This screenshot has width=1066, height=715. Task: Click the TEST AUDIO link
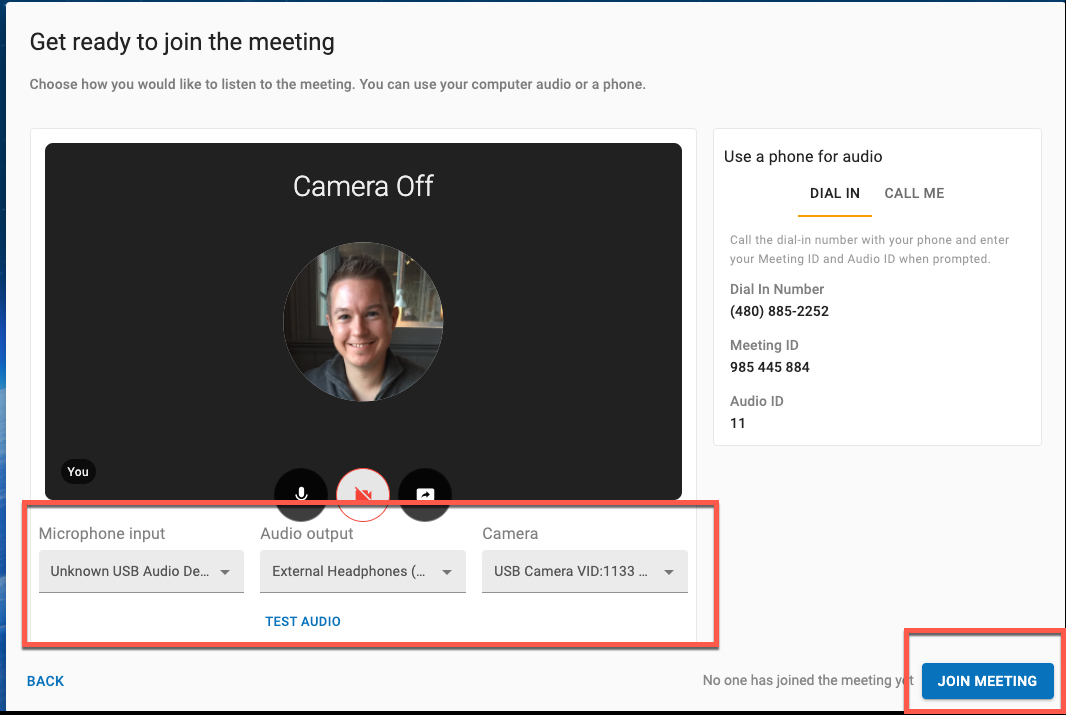(x=303, y=621)
